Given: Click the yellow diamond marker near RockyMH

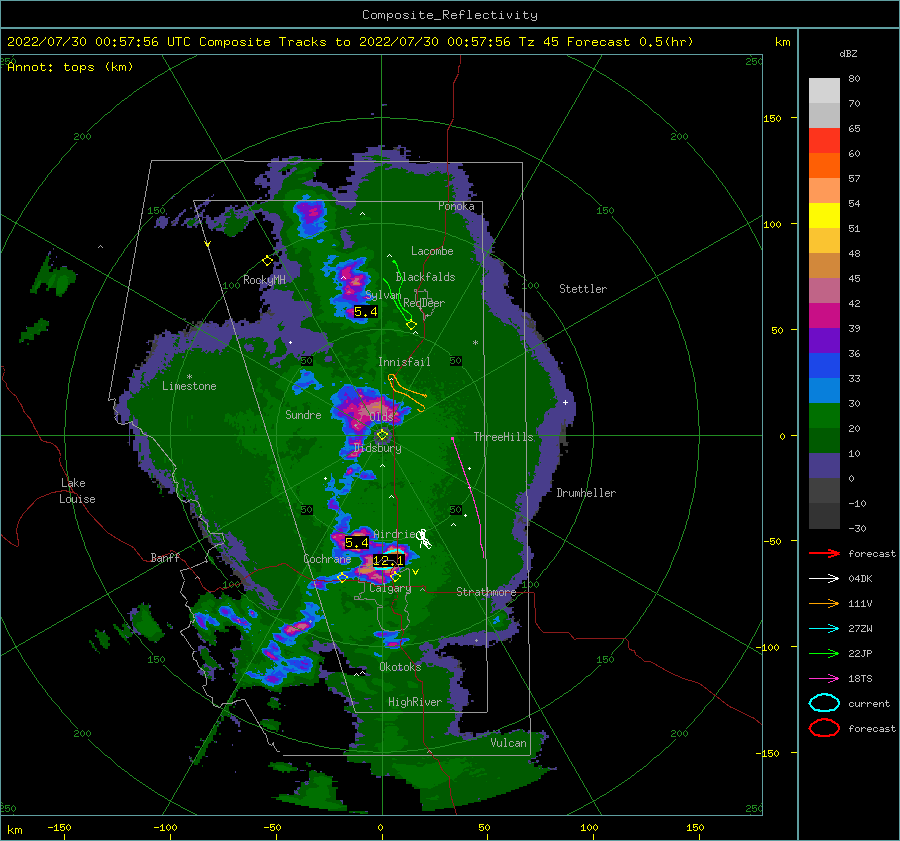Looking at the screenshot, I should point(267,261).
